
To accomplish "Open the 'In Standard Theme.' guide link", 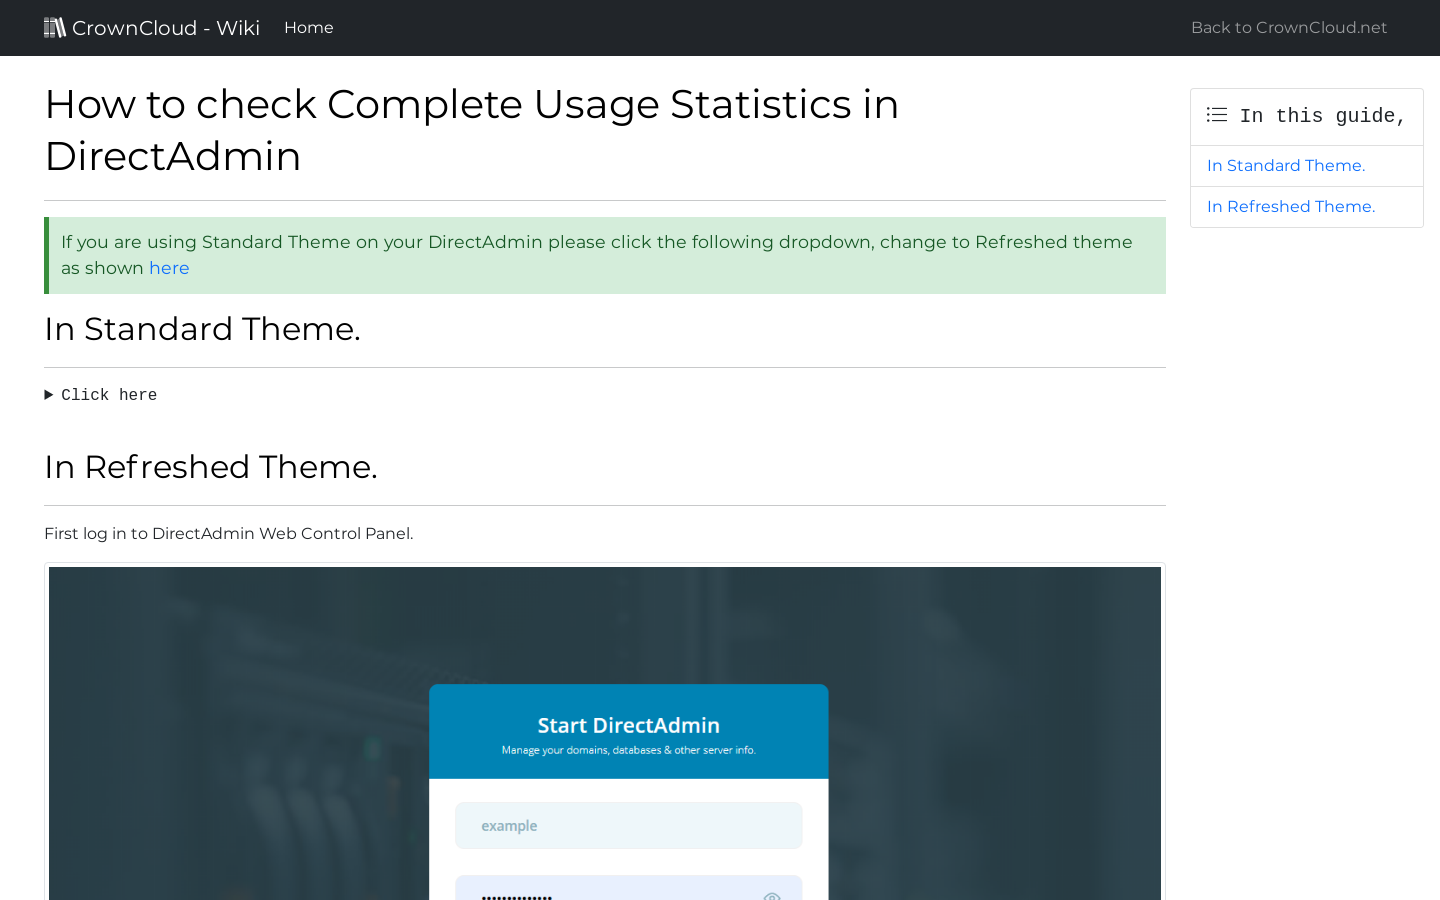I will pyautogui.click(x=1286, y=165).
